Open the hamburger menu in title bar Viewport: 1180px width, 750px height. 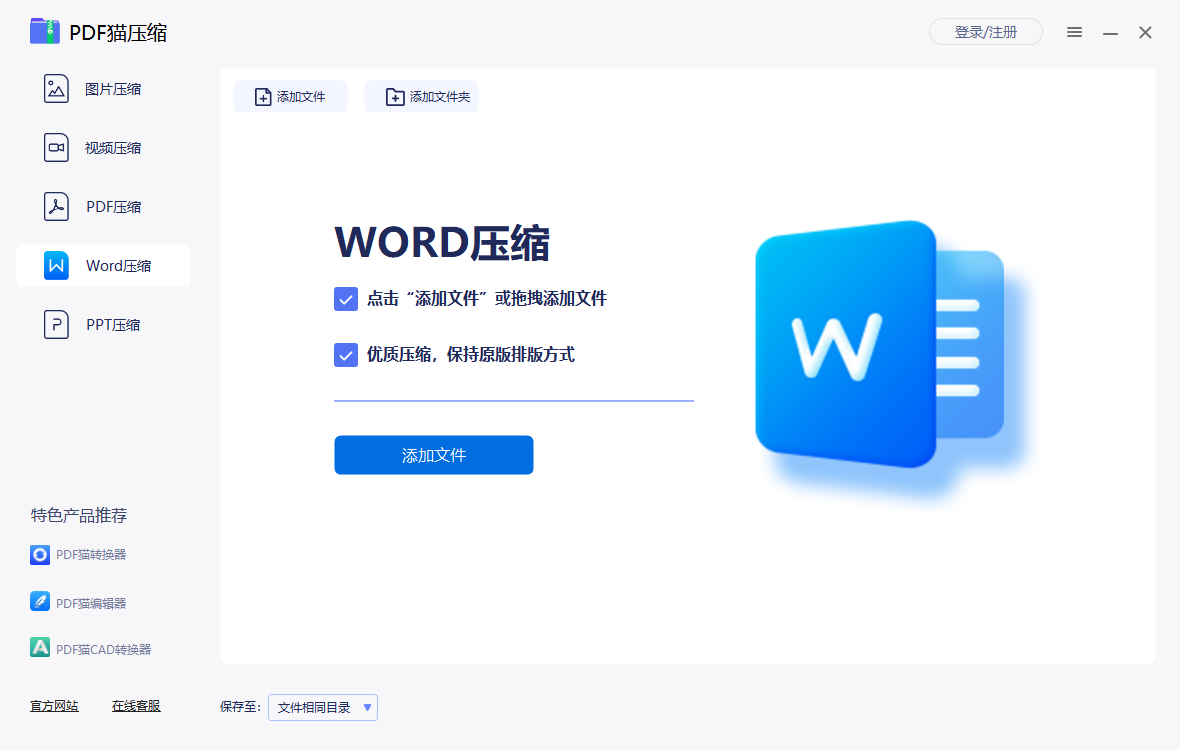click(1074, 32)
